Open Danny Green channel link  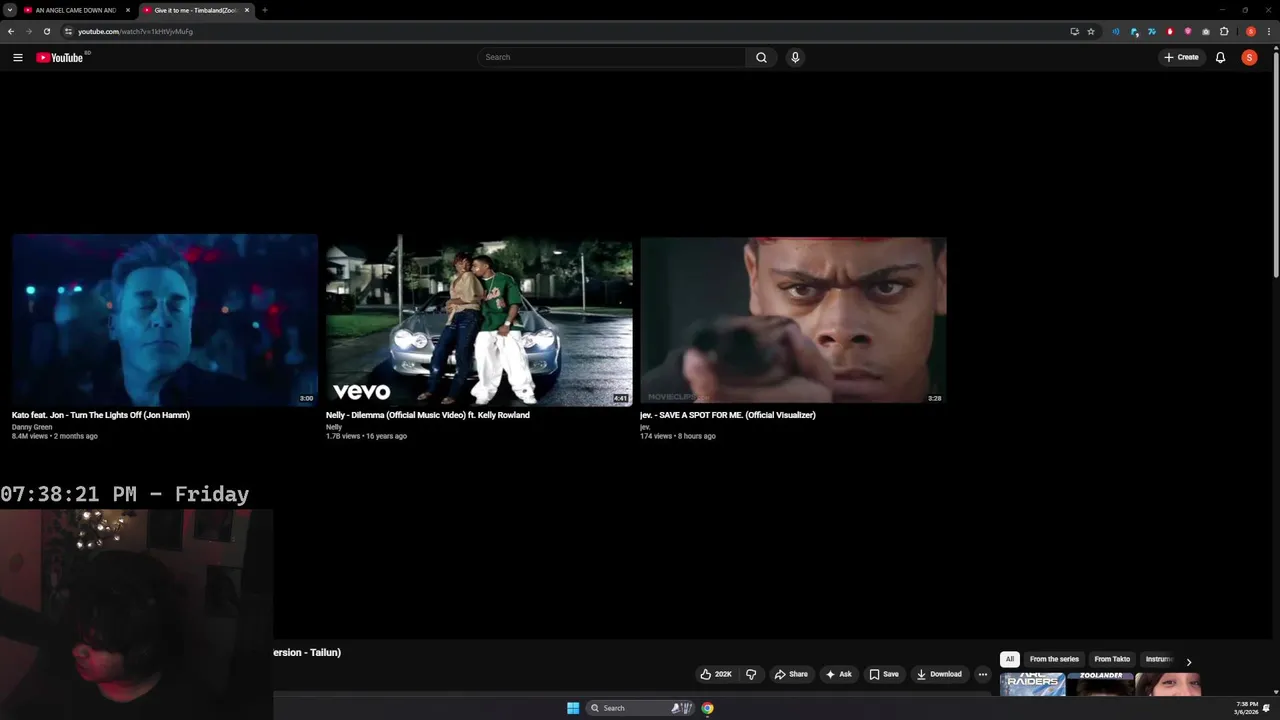(x=32, y=427)
